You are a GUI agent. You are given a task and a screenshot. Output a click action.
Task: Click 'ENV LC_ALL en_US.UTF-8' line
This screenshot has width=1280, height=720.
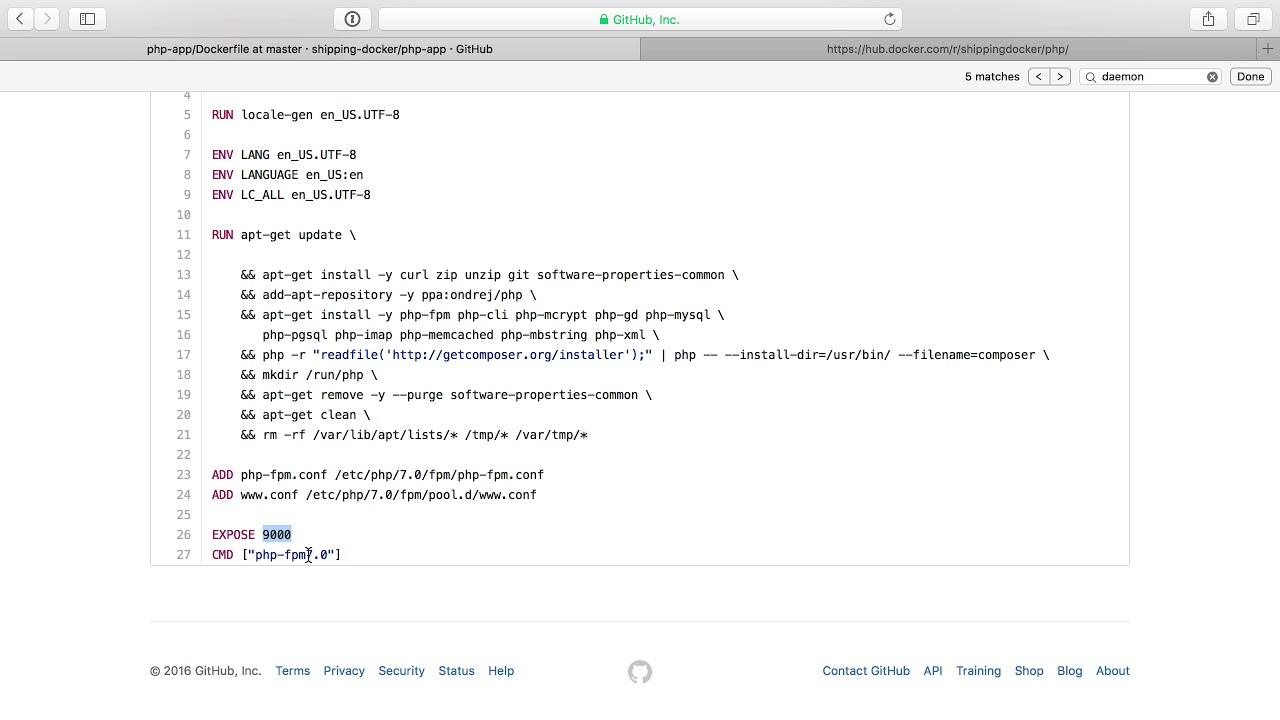291,195
